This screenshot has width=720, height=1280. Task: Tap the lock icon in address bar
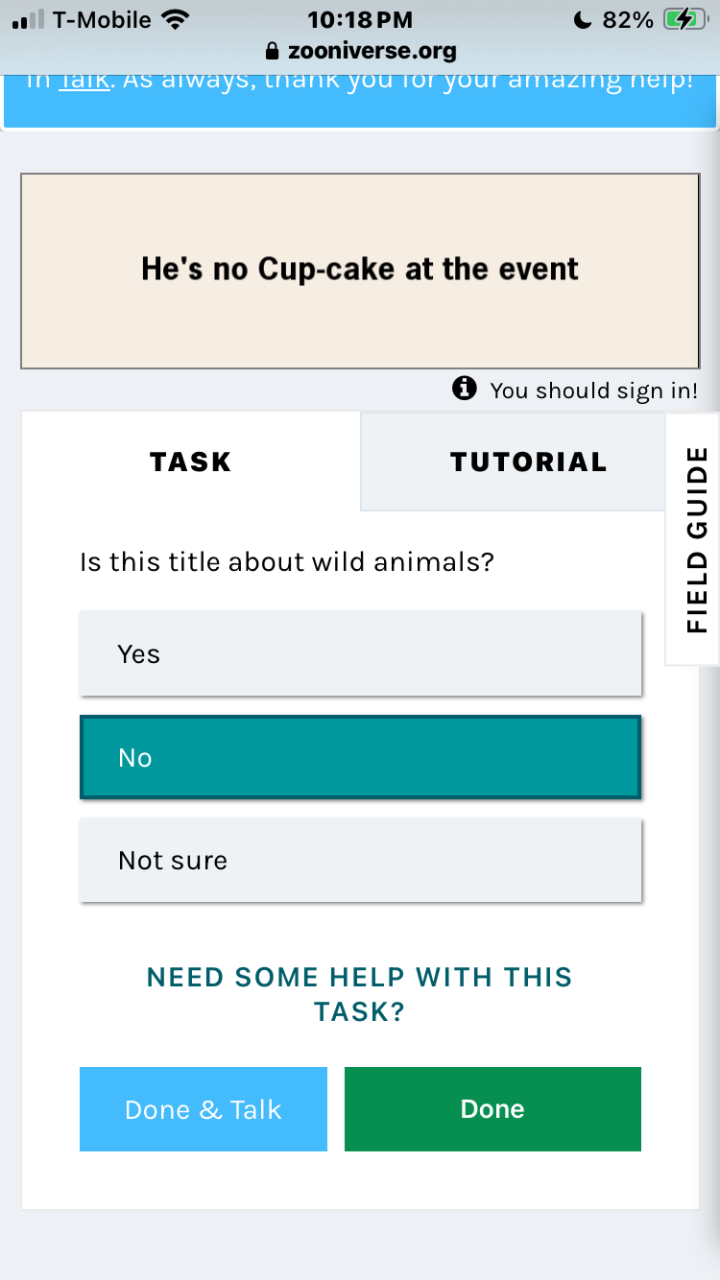pyautogui.click(x=271, y=51)
